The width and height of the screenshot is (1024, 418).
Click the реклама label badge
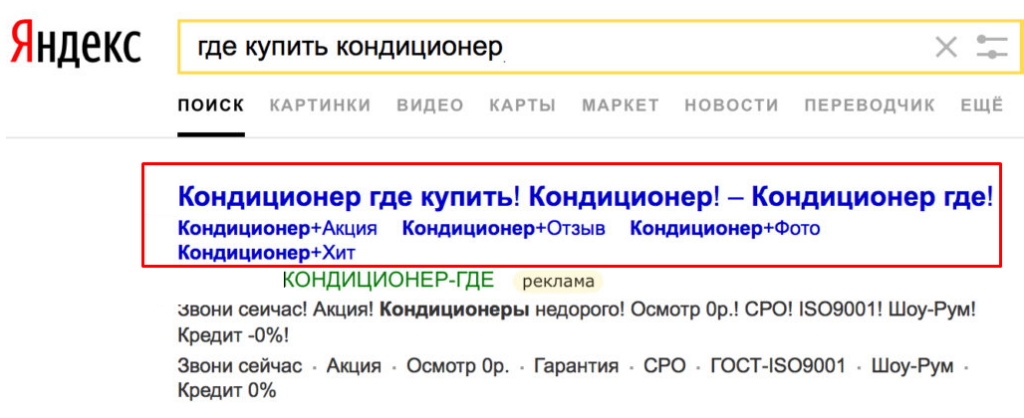coord(559,281)
